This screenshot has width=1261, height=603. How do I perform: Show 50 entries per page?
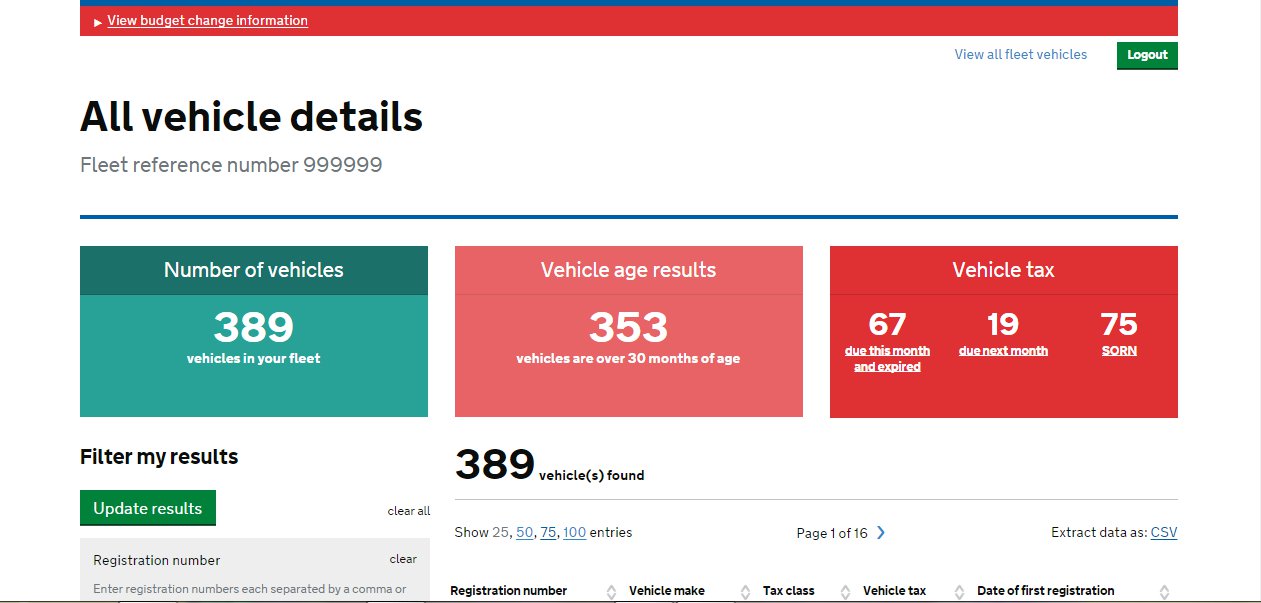click(x=523, y=532)
